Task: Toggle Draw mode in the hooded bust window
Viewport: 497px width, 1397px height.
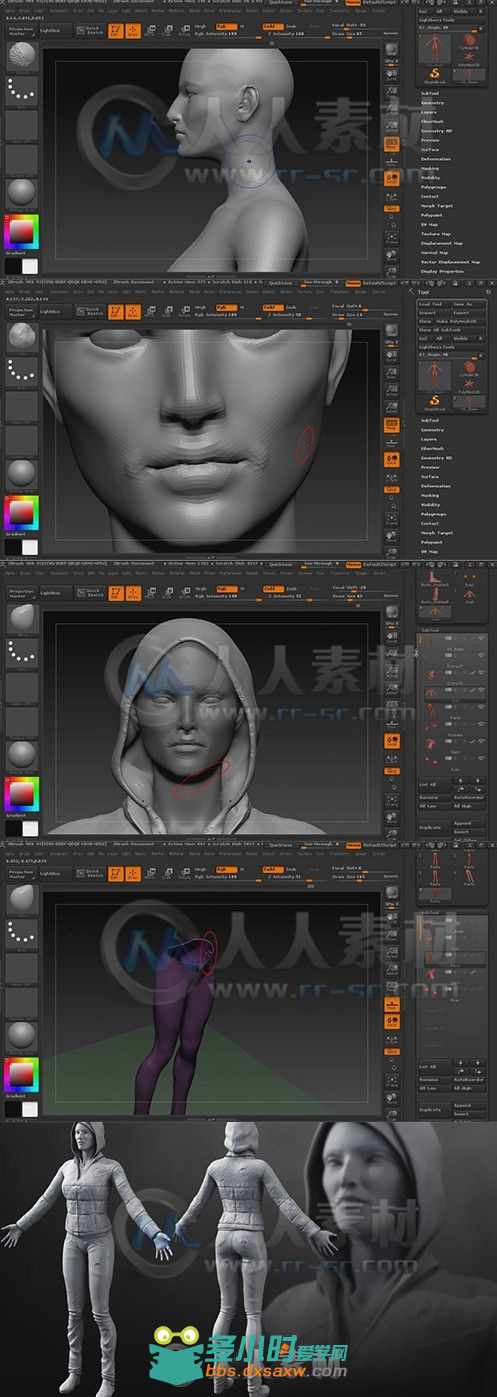Action: [x=132, y=592]
